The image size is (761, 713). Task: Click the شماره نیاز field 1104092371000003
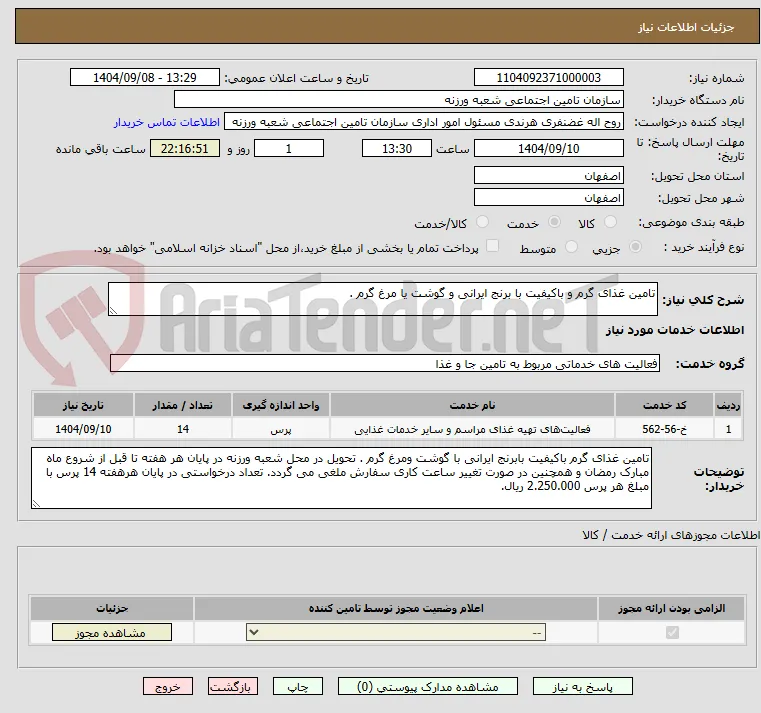point(548,77)
